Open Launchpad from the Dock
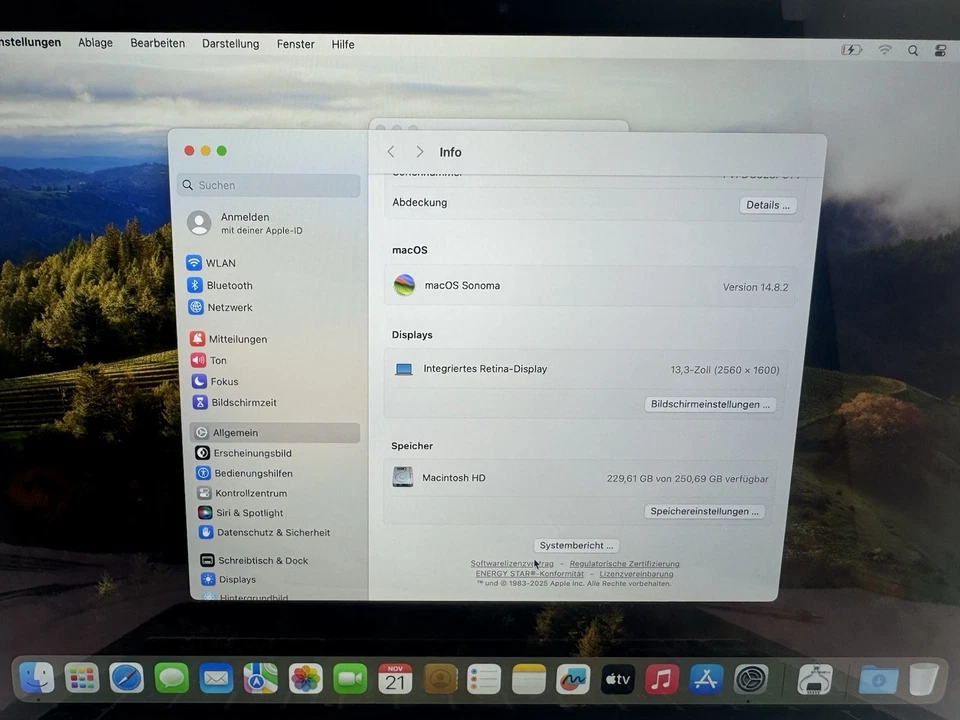 [x=81, y=678]
